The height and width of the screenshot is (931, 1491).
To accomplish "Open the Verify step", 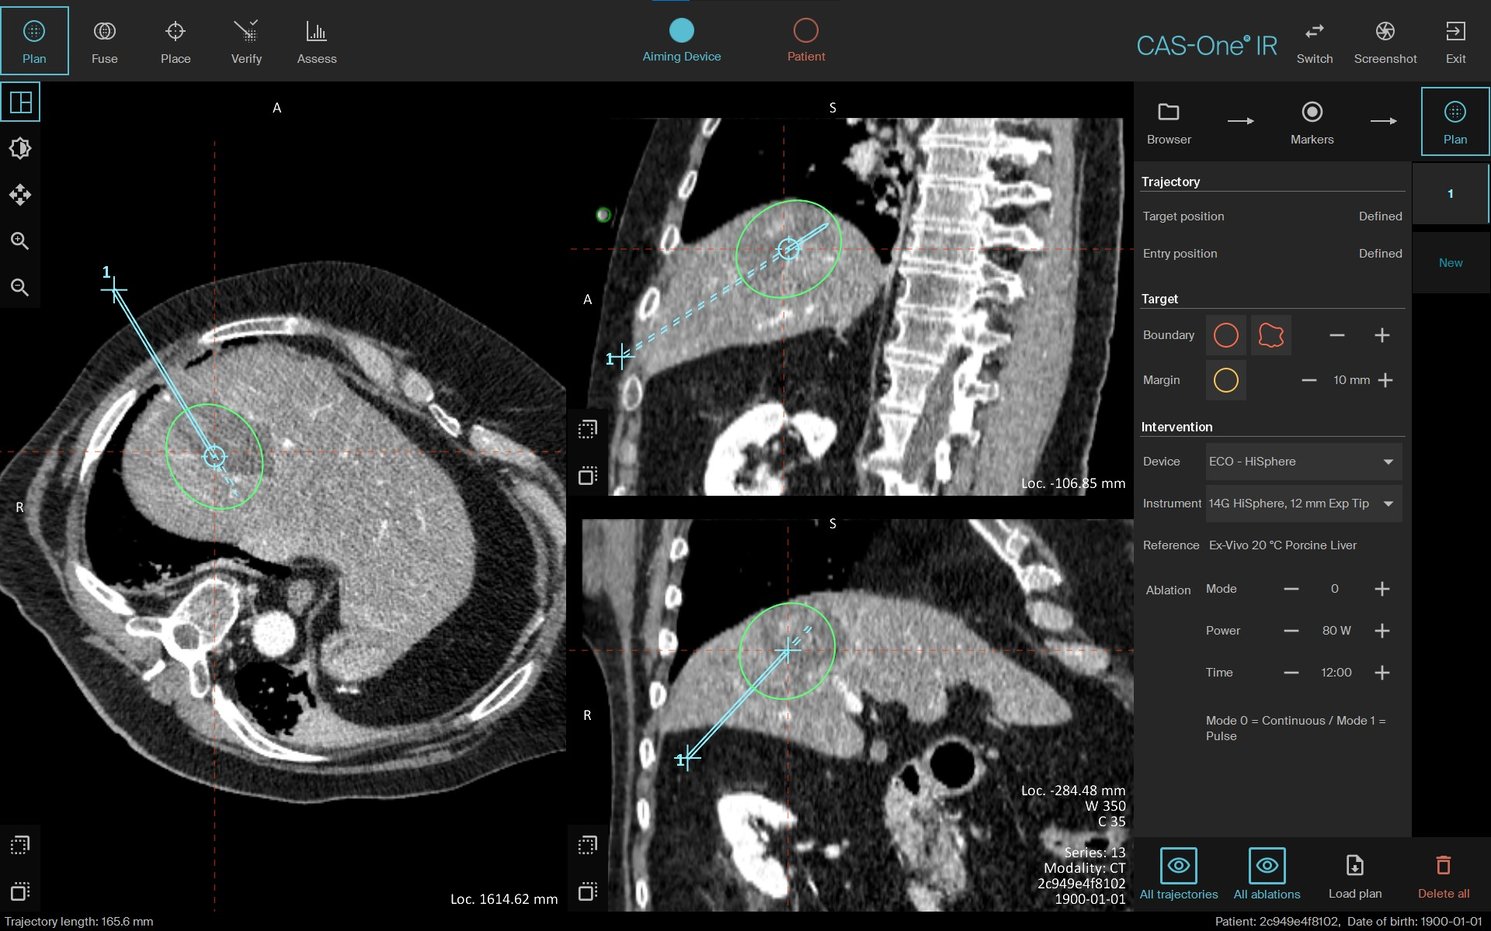I will [x=246, y=41].
